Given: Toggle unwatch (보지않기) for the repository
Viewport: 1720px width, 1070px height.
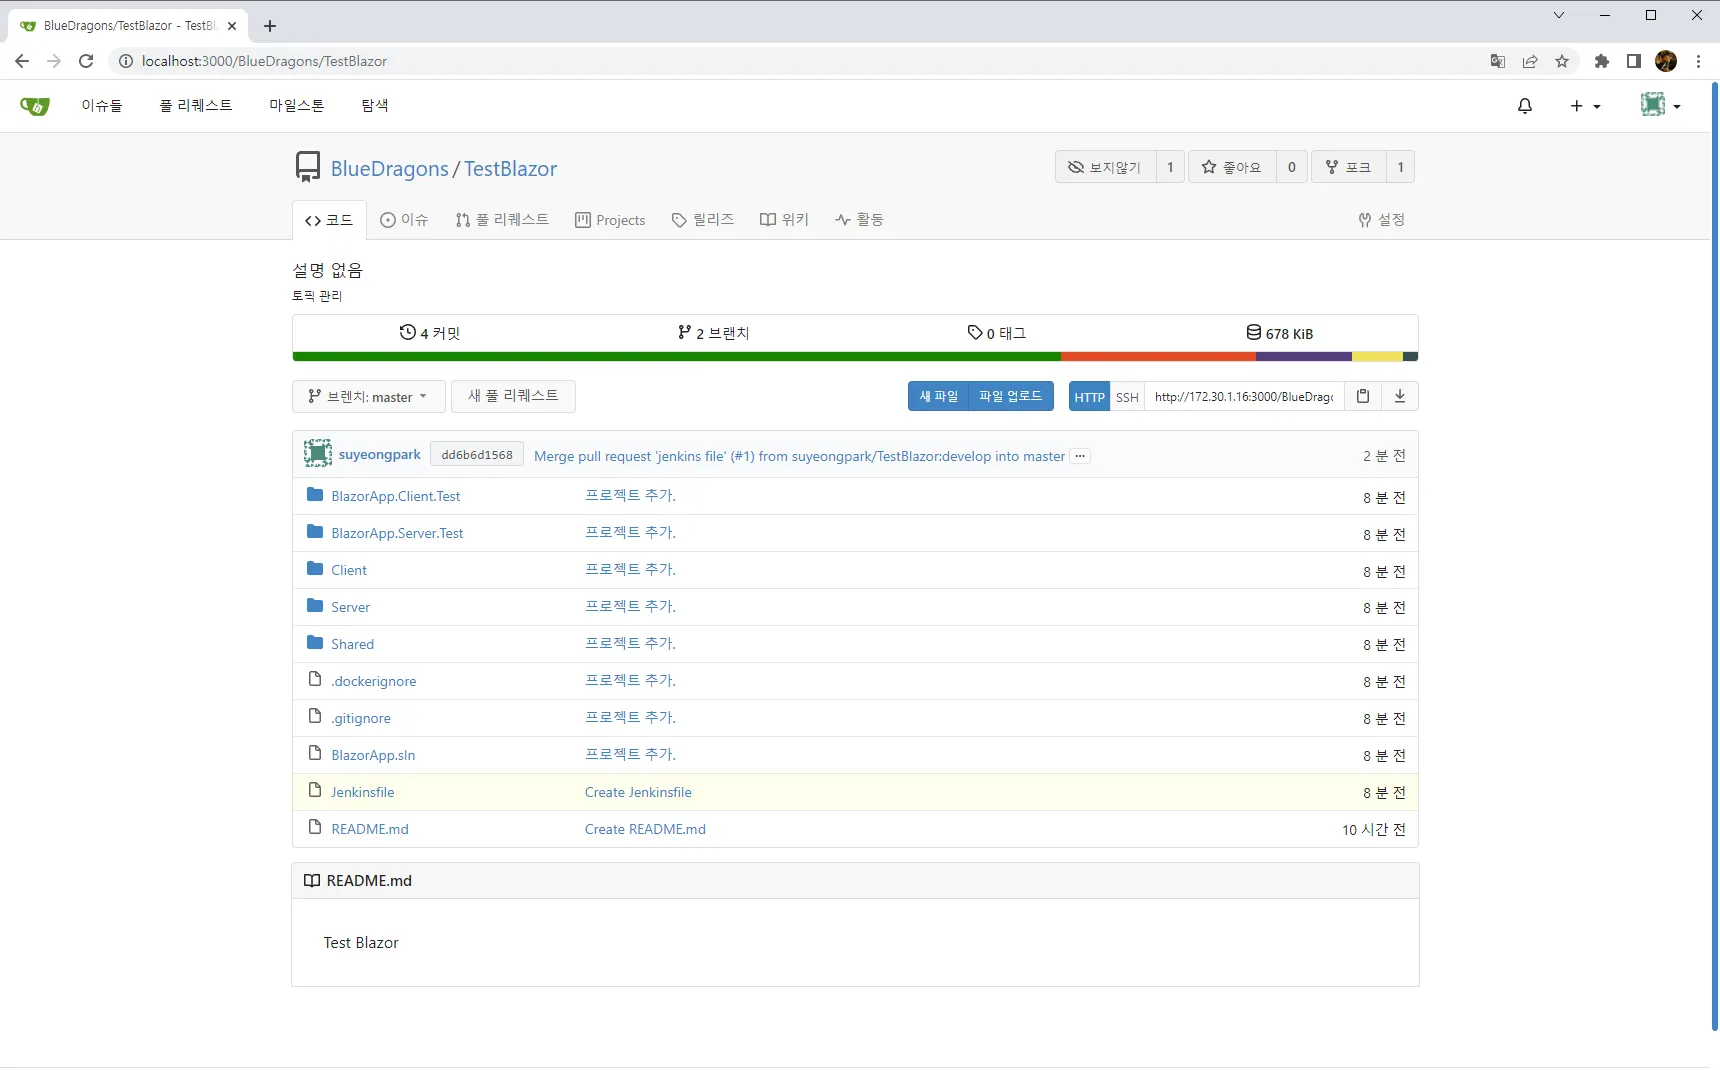Looking at the screenshot, I should [1105, 167].
